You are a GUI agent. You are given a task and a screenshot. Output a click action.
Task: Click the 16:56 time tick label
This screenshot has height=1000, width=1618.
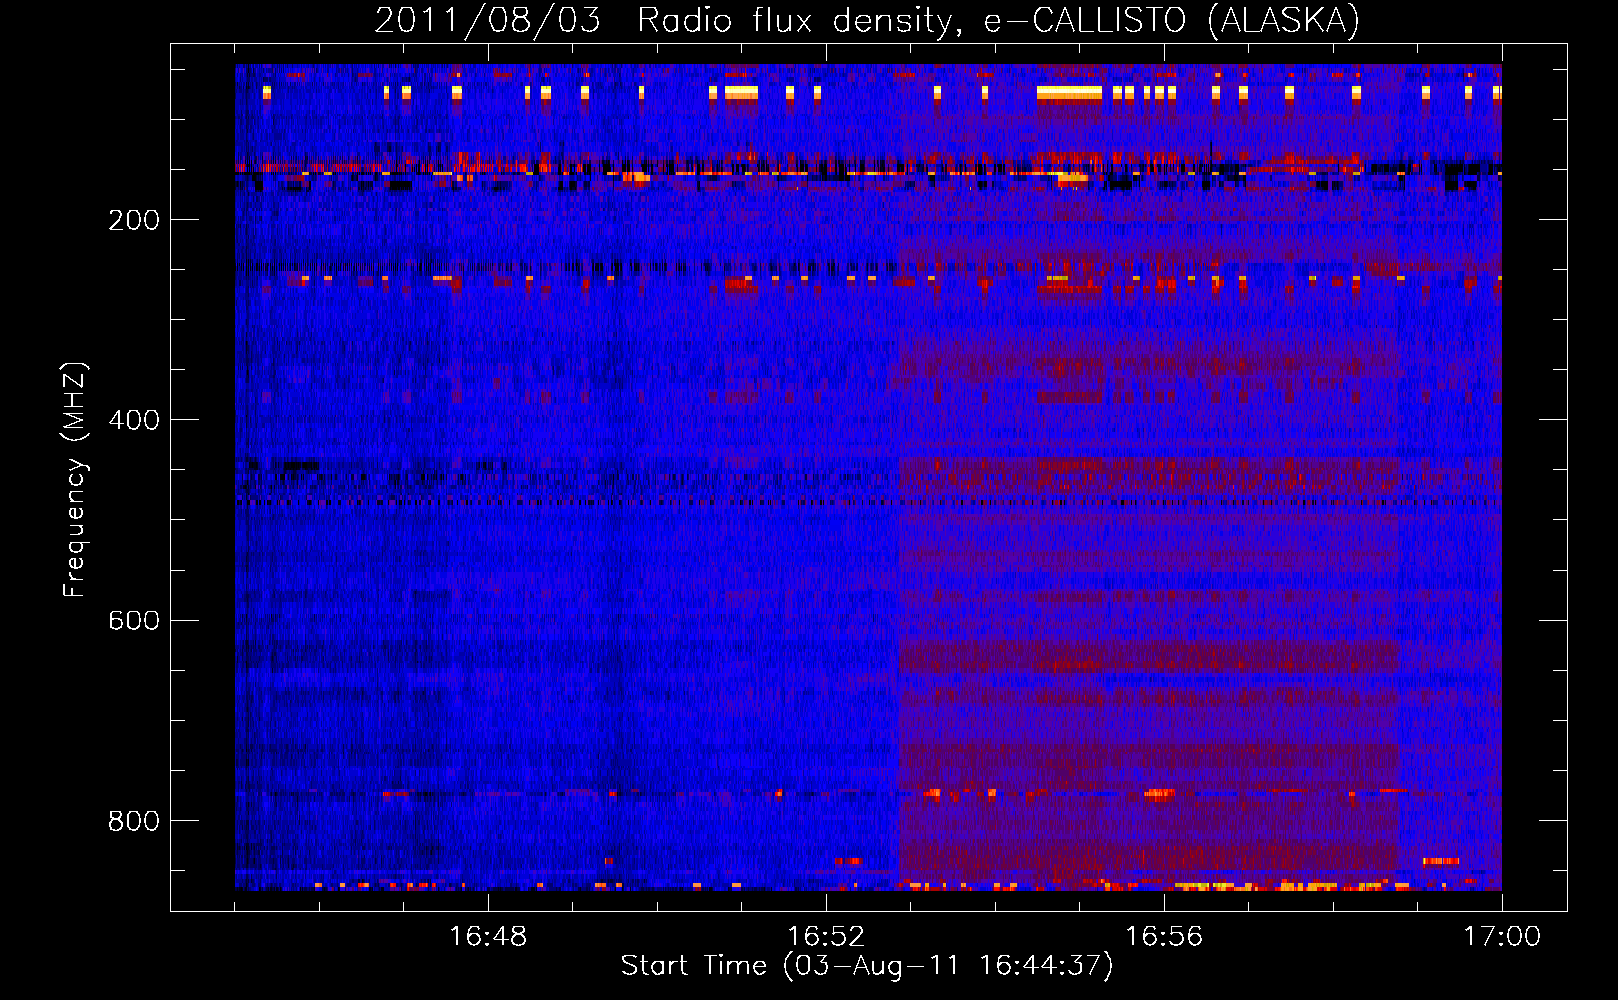pos(1164,937)
